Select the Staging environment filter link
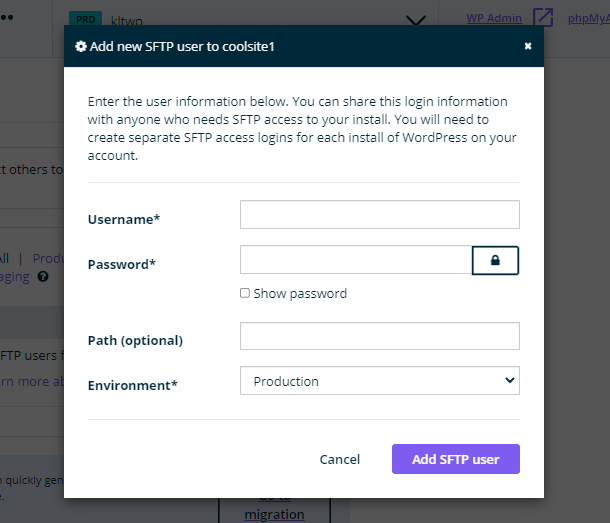This screenshot has height=523, width=610. (x=15, y=277)
